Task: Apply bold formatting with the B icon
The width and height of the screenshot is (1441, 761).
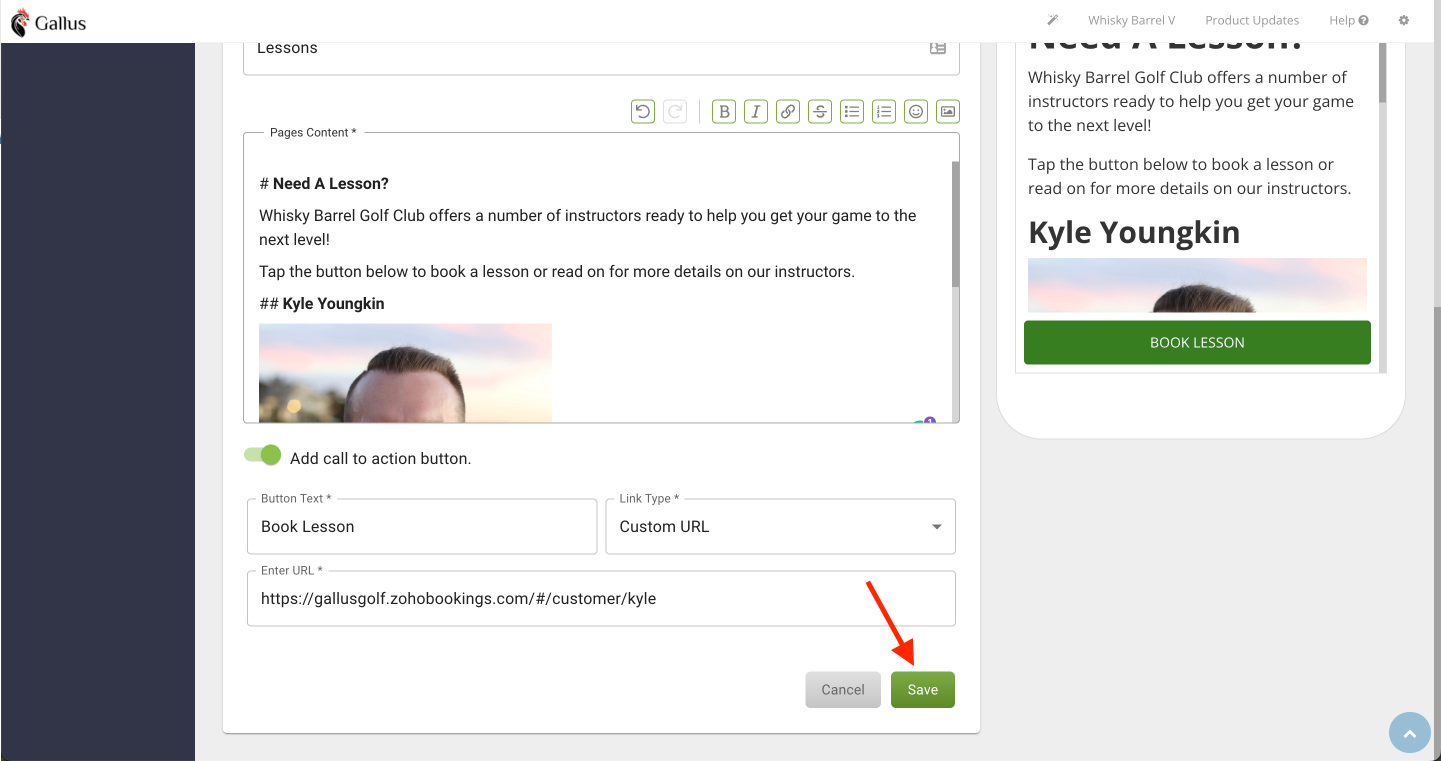Action: [x=724, y=111]
